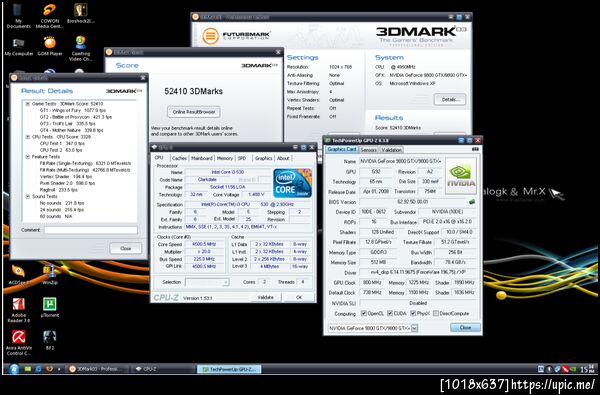Toggle the CUDA checkbox in GPU-Z
The width and height of the screenshot is (600, 395).
tap(390, 313)
